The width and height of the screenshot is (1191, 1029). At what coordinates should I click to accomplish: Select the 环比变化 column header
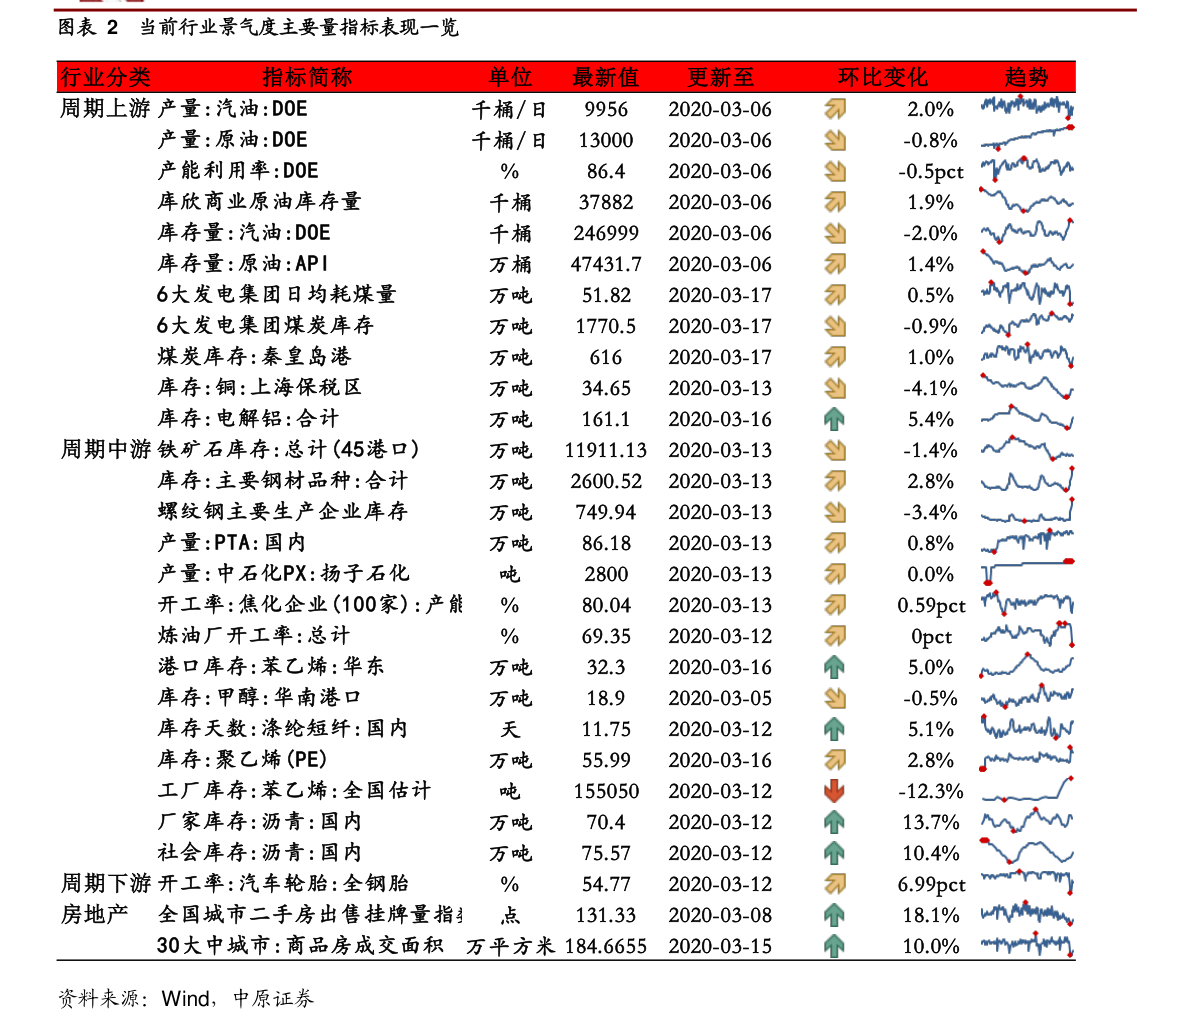point(883,77)
